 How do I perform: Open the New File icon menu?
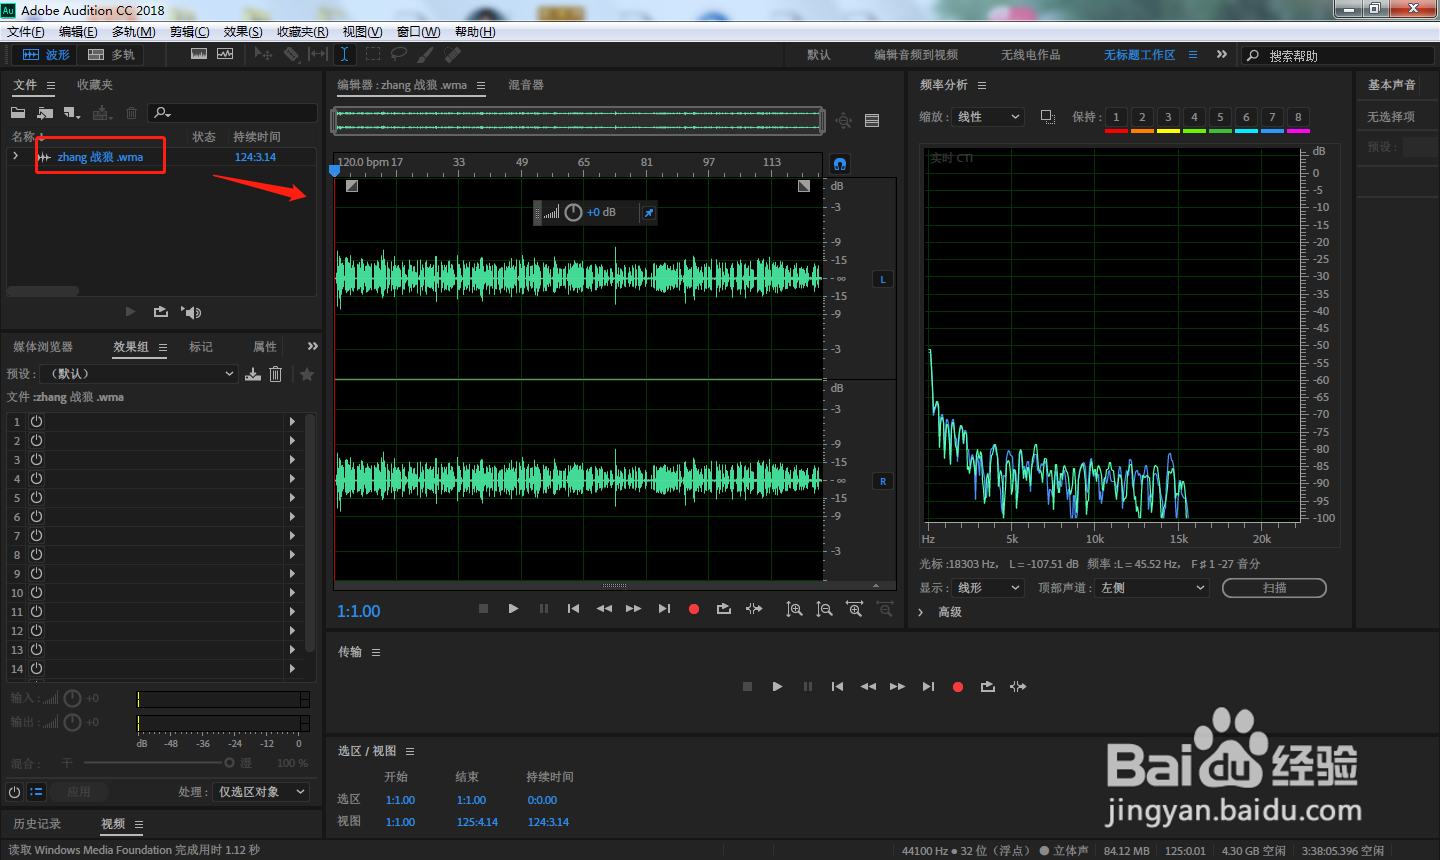pos(72,113)
